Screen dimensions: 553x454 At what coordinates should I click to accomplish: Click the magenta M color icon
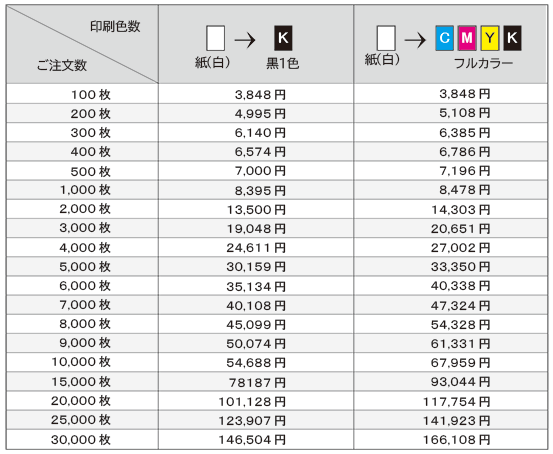pos(467,38)
